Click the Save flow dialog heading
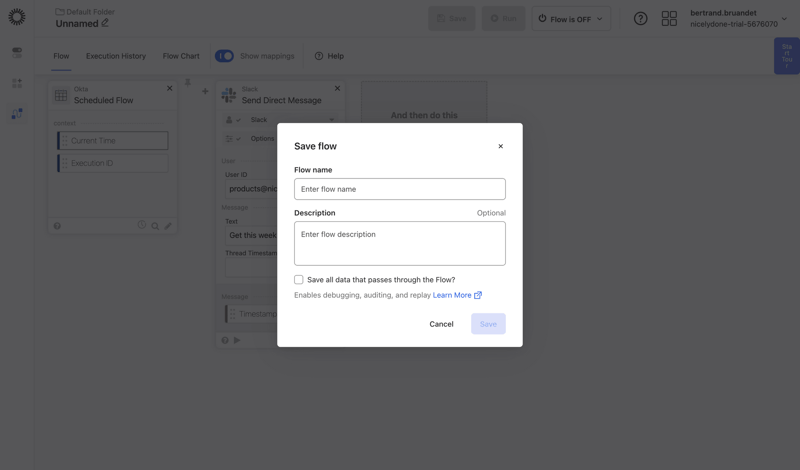The height and width of the screenshot is (470, 800). click(315, 146)
